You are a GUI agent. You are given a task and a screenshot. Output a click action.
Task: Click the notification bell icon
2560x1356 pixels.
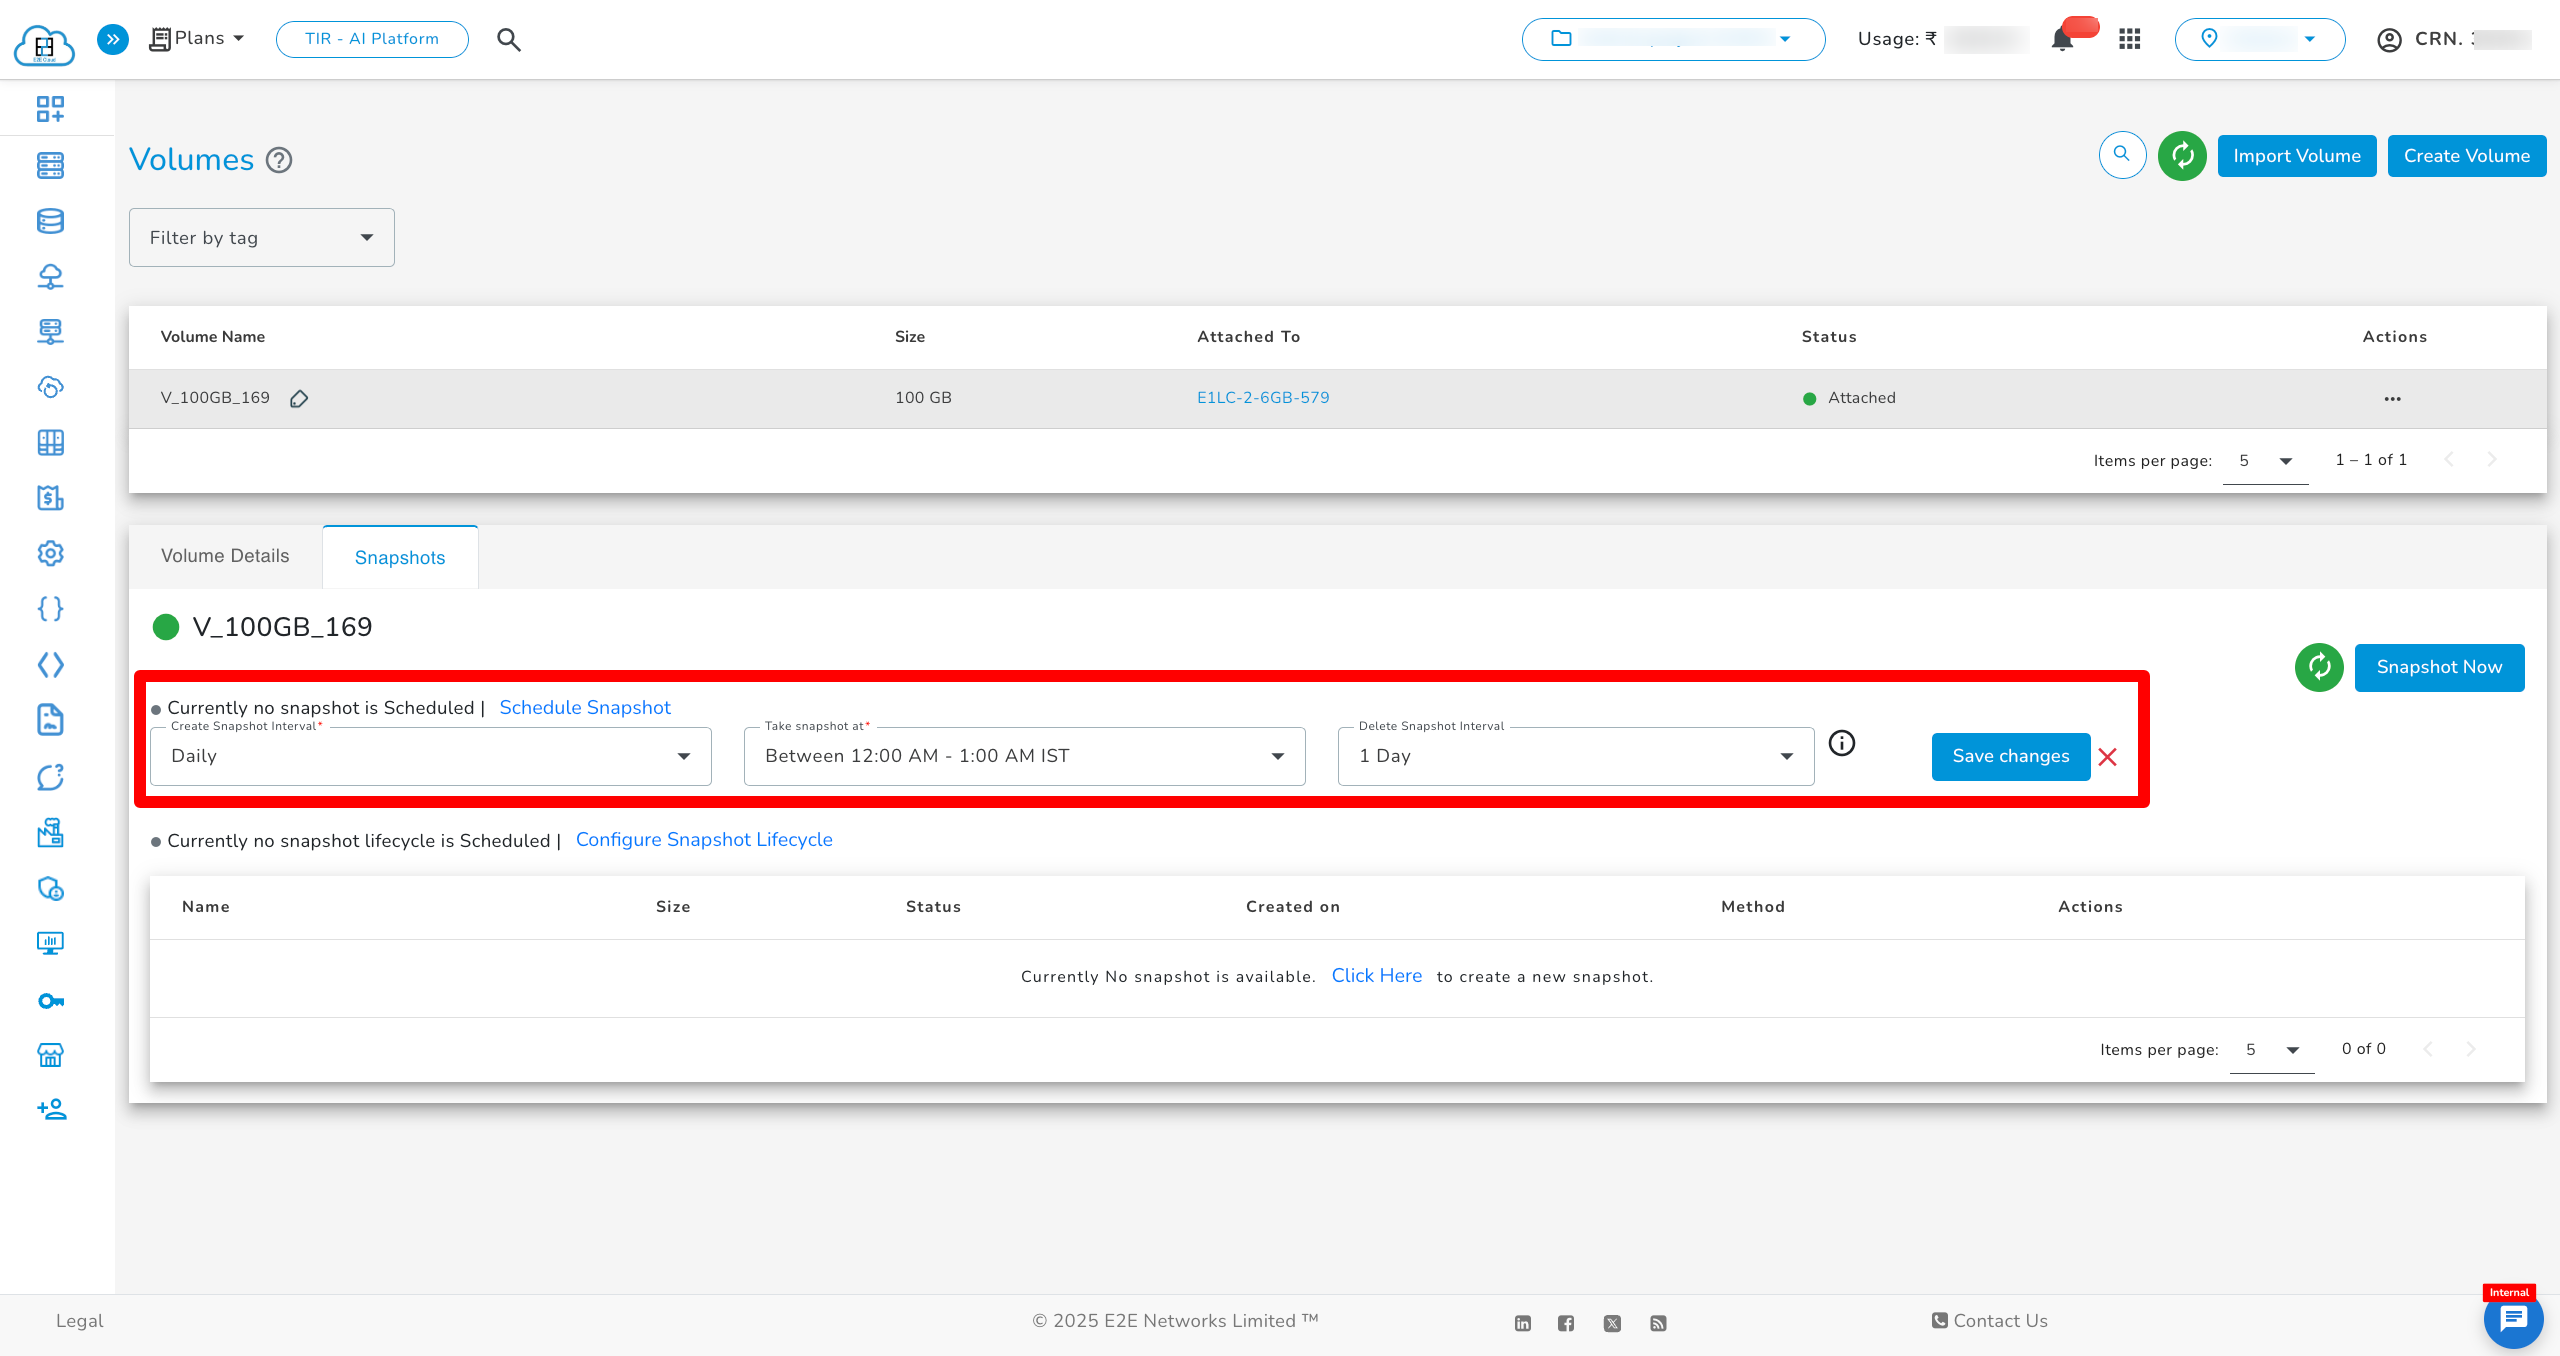(2061, 40)
